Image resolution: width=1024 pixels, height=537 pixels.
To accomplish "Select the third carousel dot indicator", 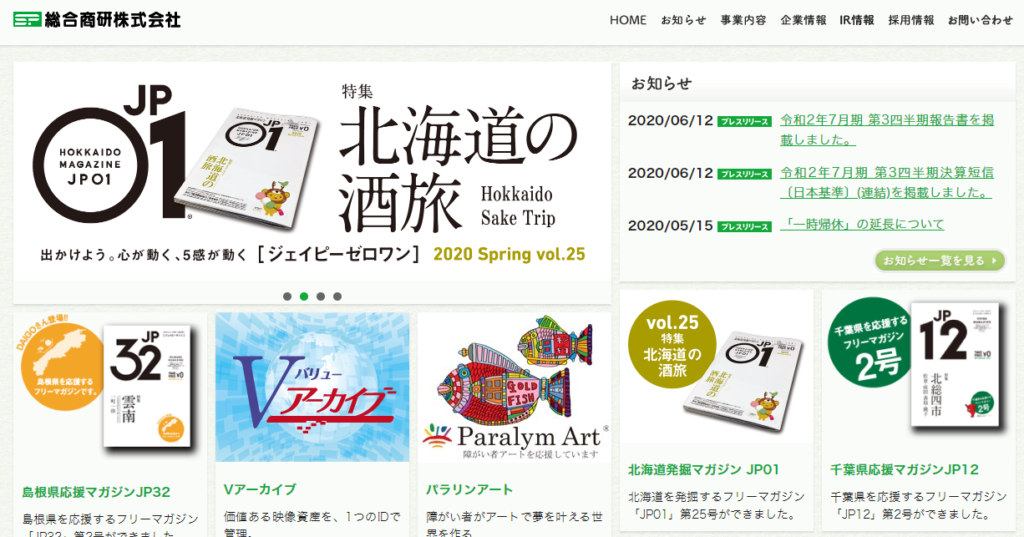I will point(321,297).
